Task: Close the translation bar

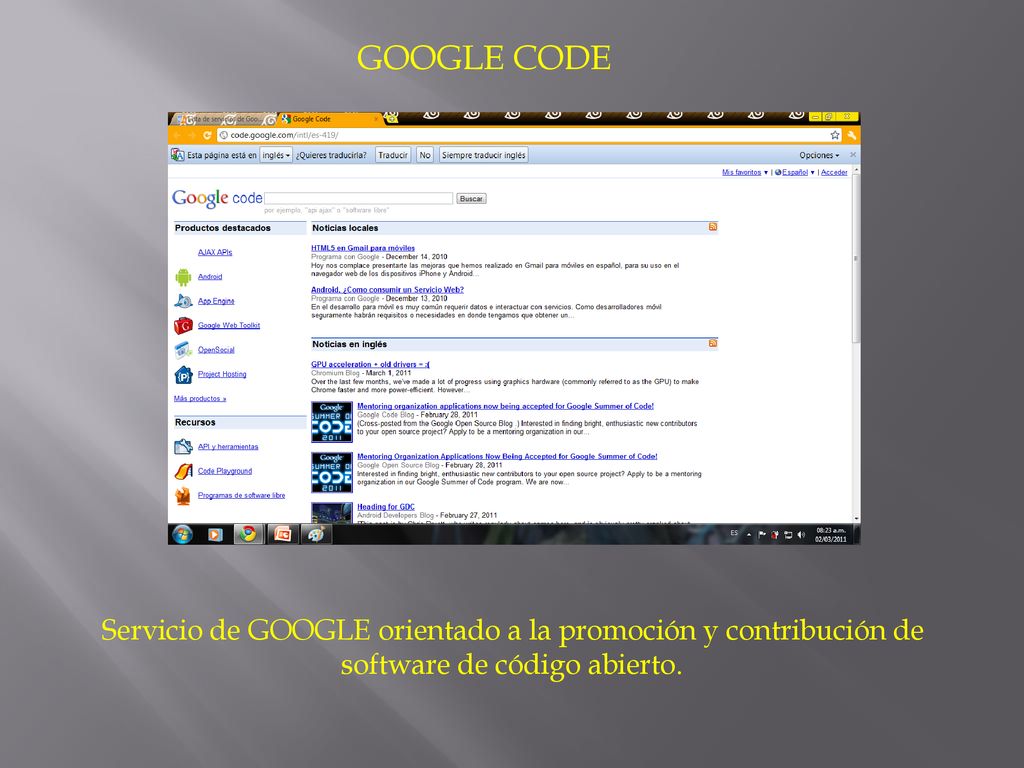Action: click(x=852, y=155)
